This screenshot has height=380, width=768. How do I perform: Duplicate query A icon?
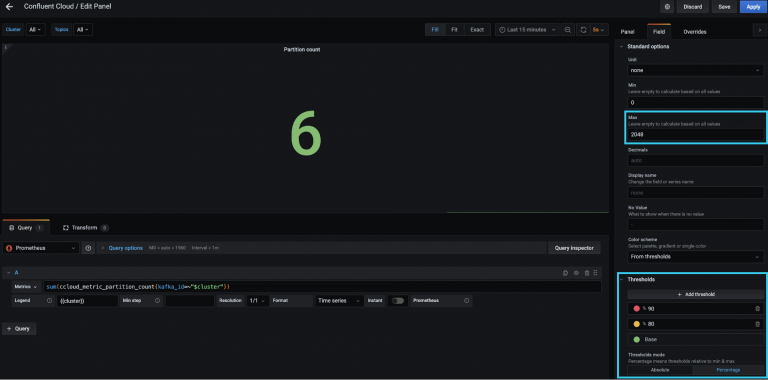tap(565, 273)
